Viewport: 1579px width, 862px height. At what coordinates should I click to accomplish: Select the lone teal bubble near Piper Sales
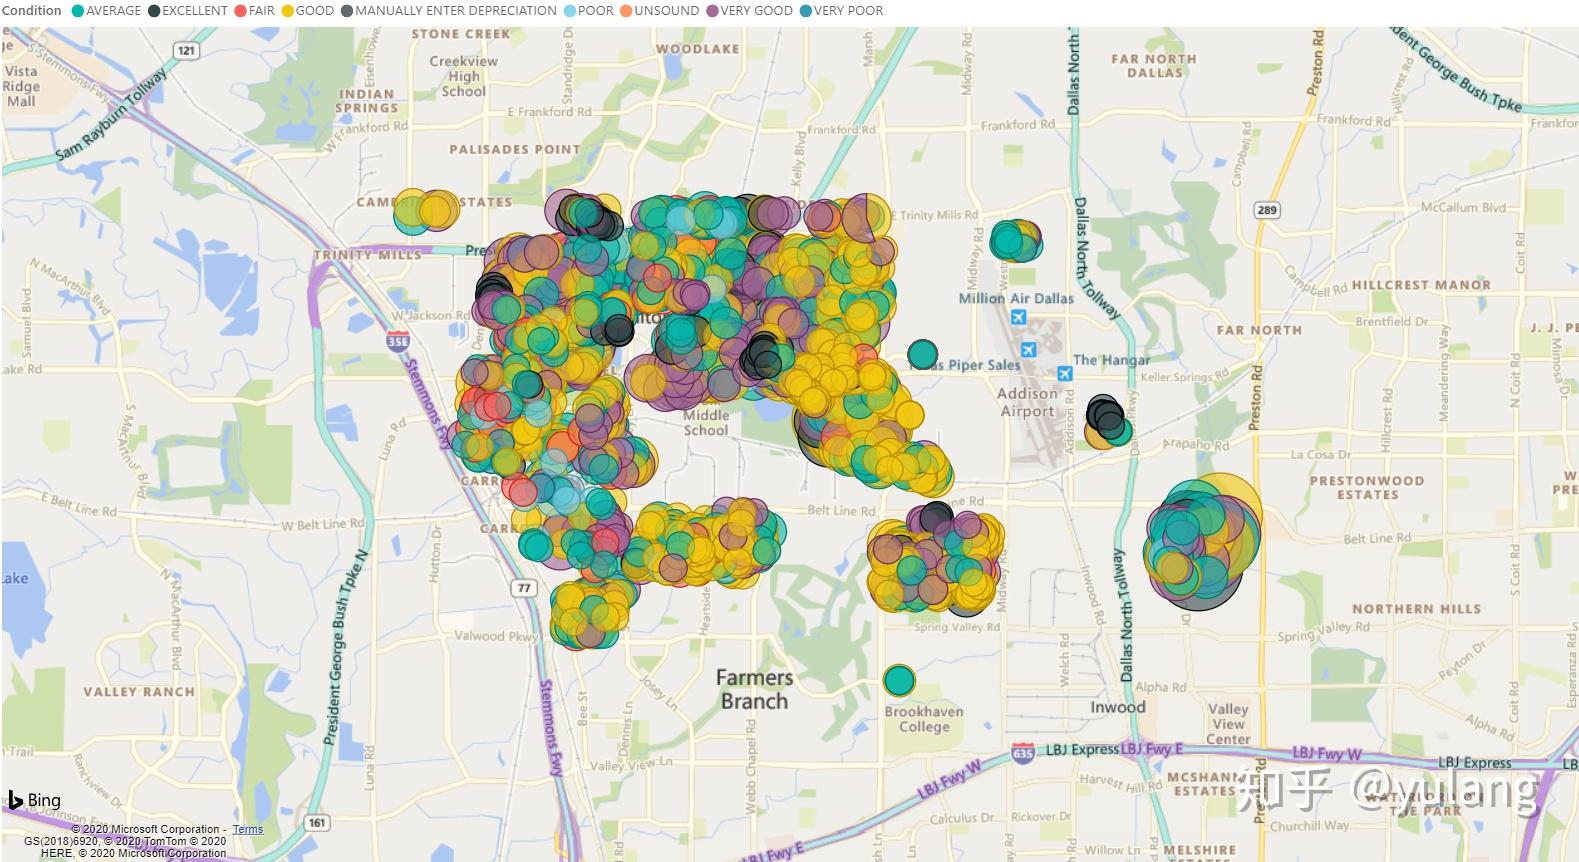[x=922, y=354]
